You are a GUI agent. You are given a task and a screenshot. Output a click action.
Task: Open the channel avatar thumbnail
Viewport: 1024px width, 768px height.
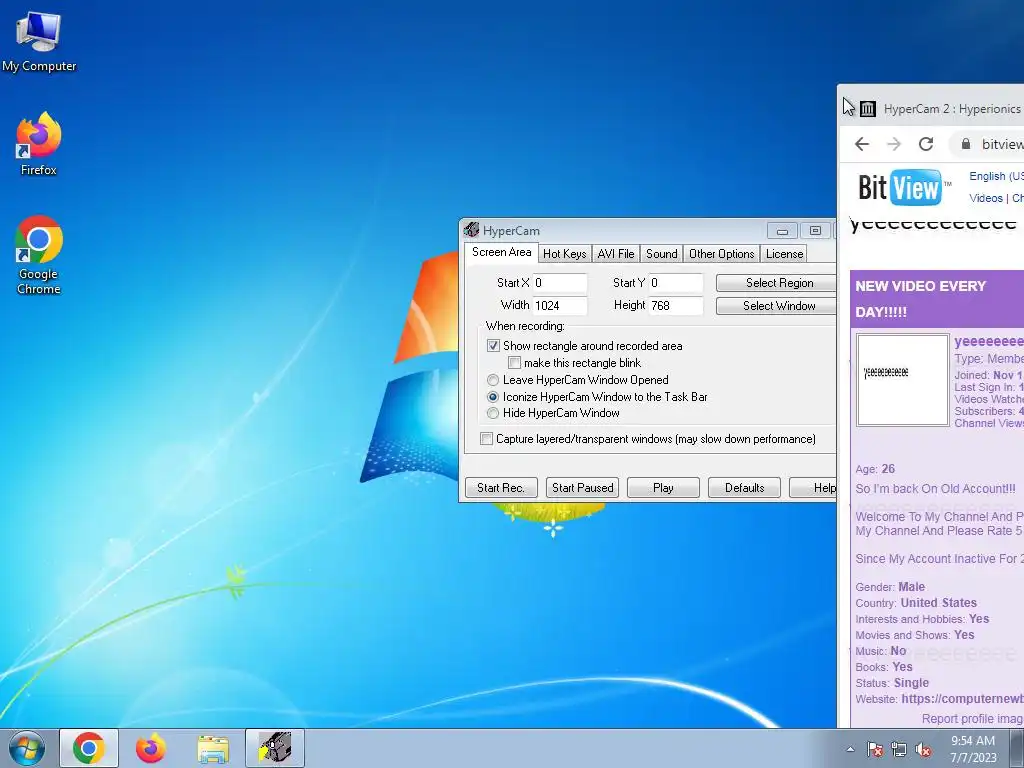click(903, 380)
